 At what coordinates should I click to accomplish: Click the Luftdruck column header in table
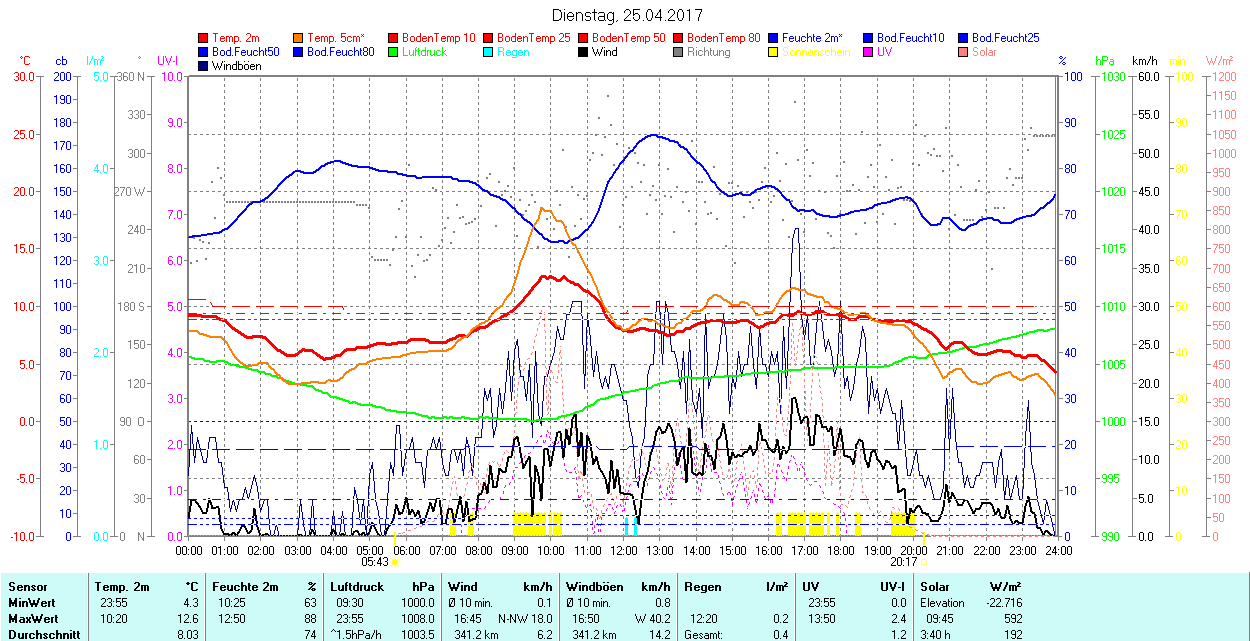(357, 587)
